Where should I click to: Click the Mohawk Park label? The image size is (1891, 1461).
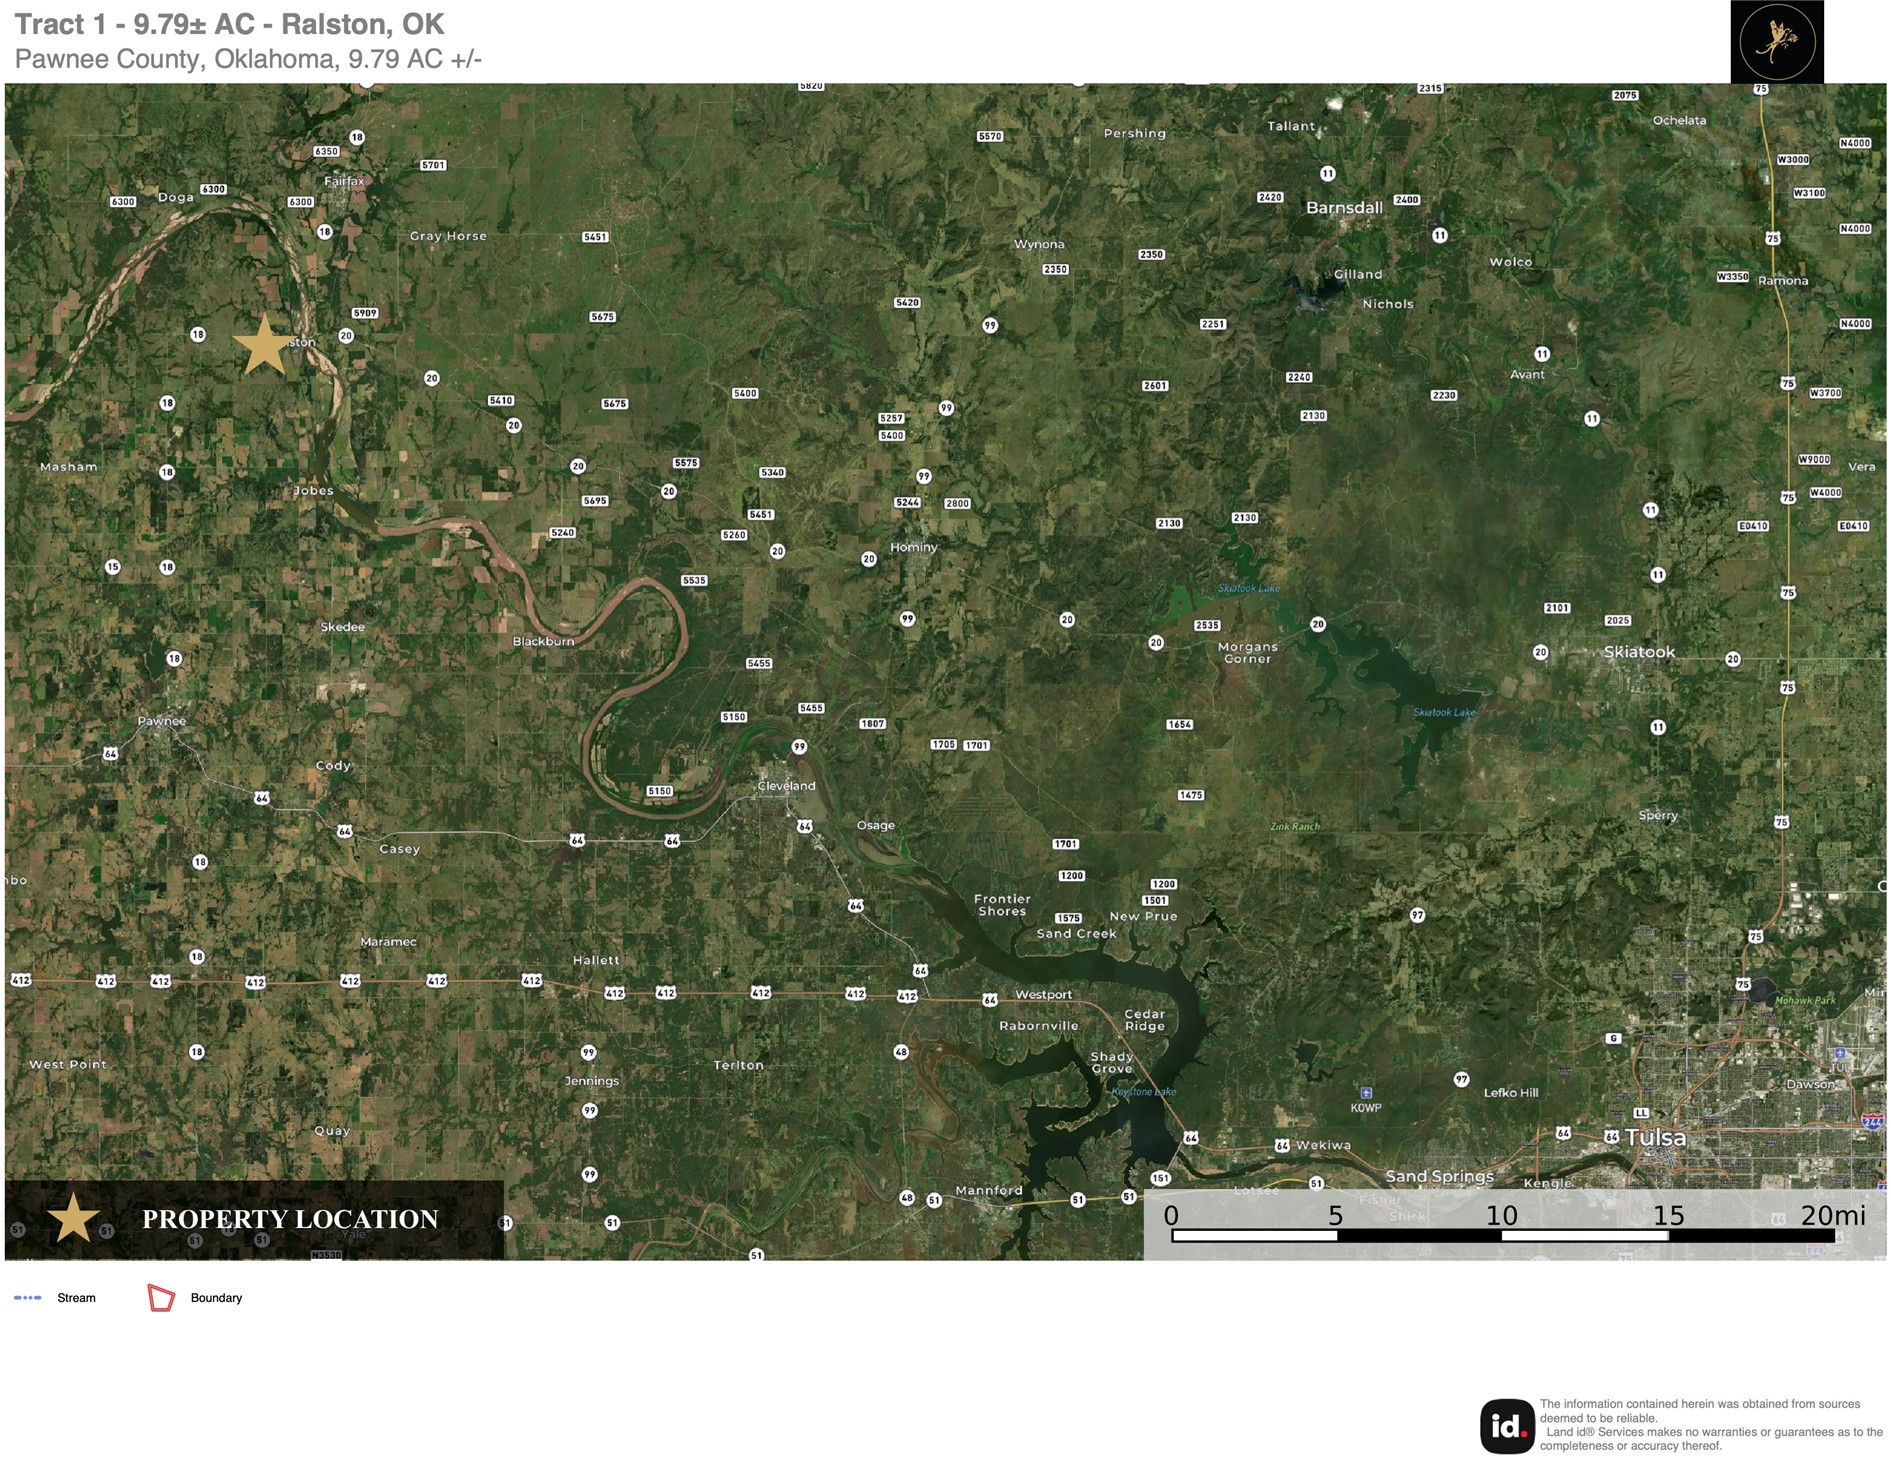tap(1806, 1001)
